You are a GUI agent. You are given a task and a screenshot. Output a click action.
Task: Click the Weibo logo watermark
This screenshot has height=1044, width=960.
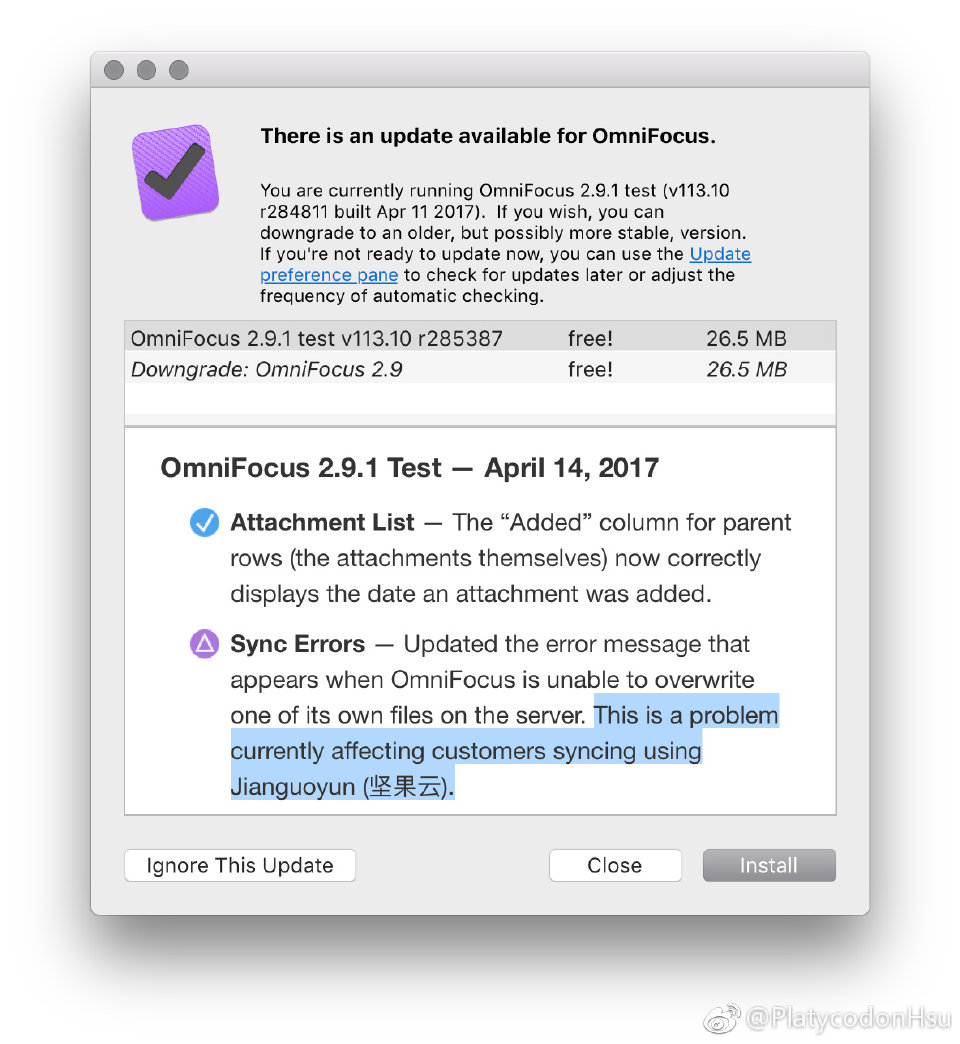point(722,1019)
